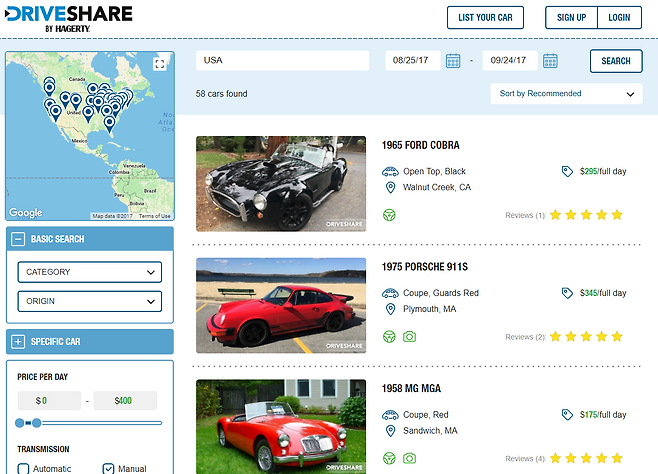Expand the map to fullscreen
Image resolution: width=658 pixels, height=474 pixels.
tap(159, 64)
